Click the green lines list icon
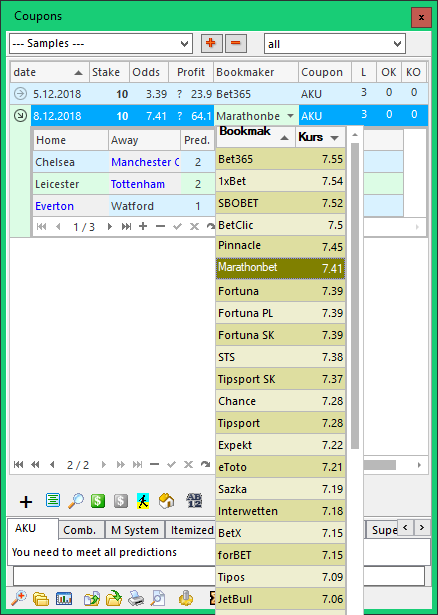The height and width of the screenshot is (615, 438). click(53, 500)
